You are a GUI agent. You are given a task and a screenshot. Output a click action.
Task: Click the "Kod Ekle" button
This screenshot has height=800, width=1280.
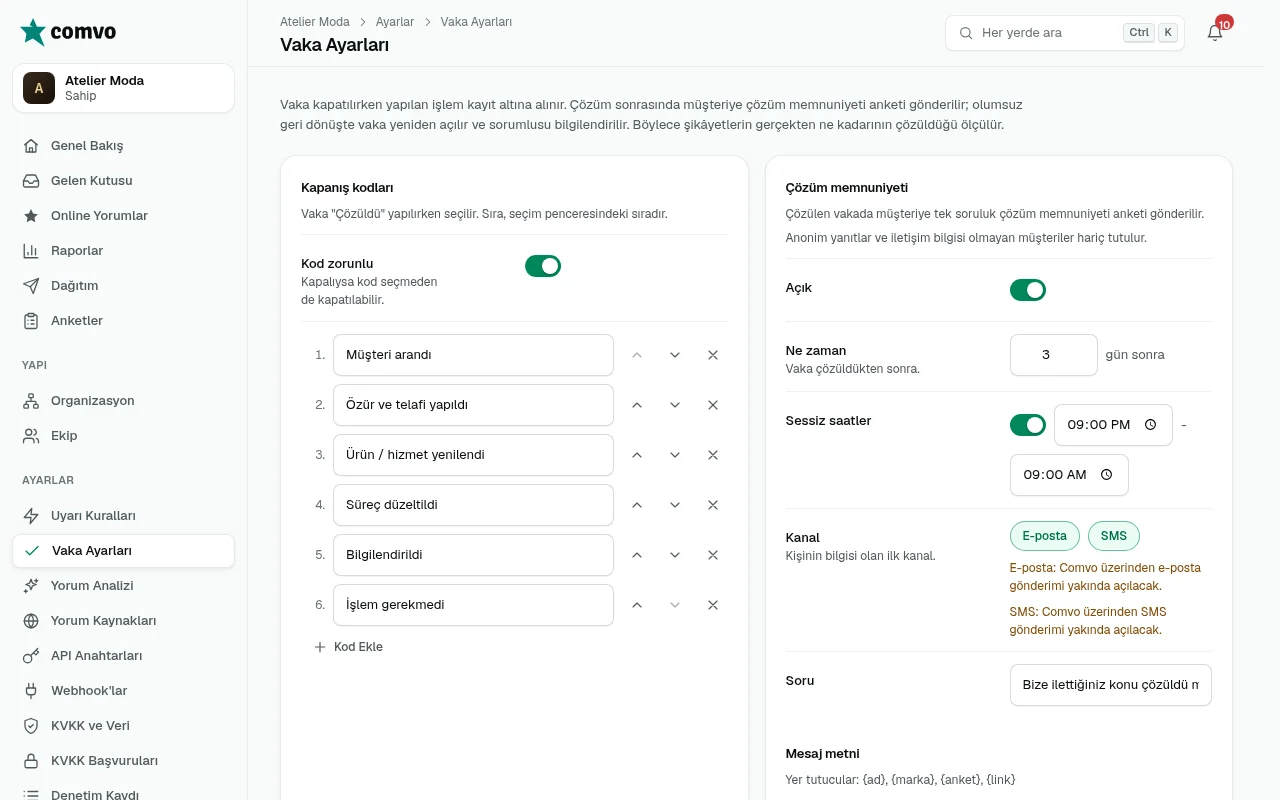tap(348, 647)
